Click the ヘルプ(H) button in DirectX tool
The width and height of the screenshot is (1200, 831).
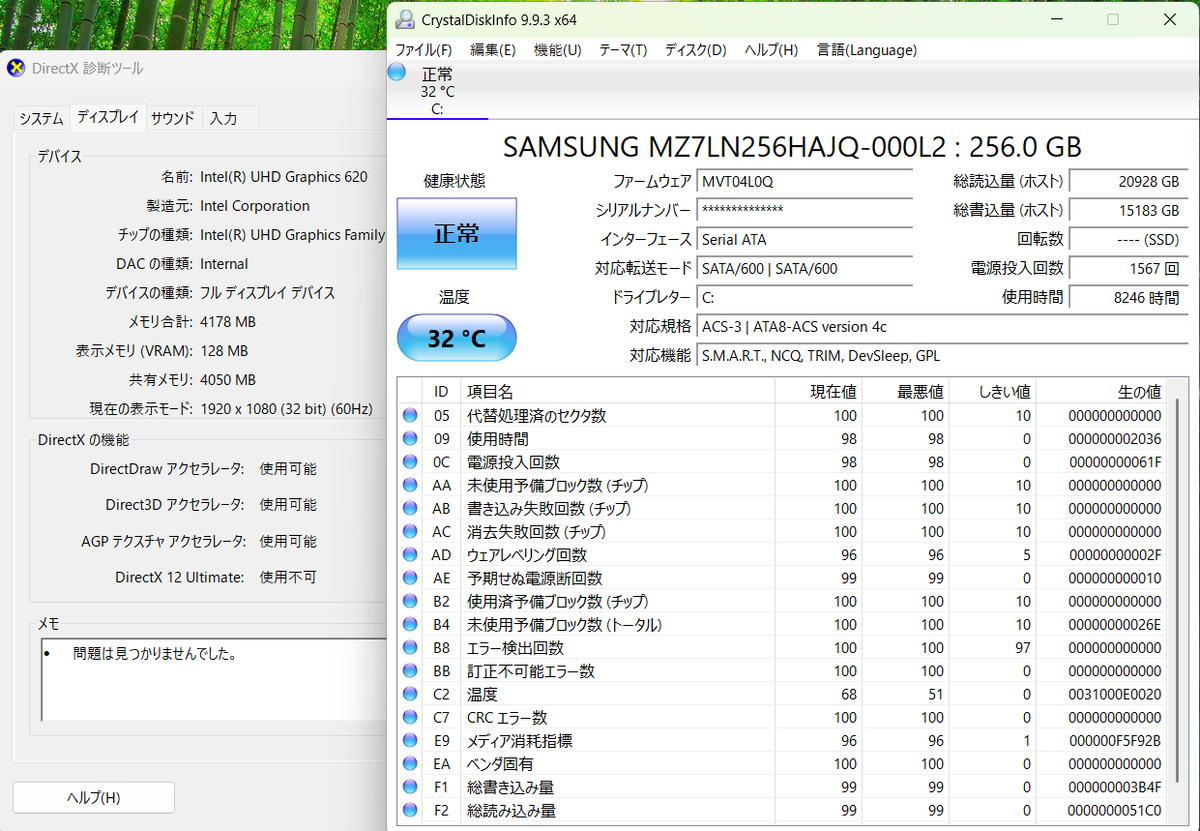coord(93,797)
